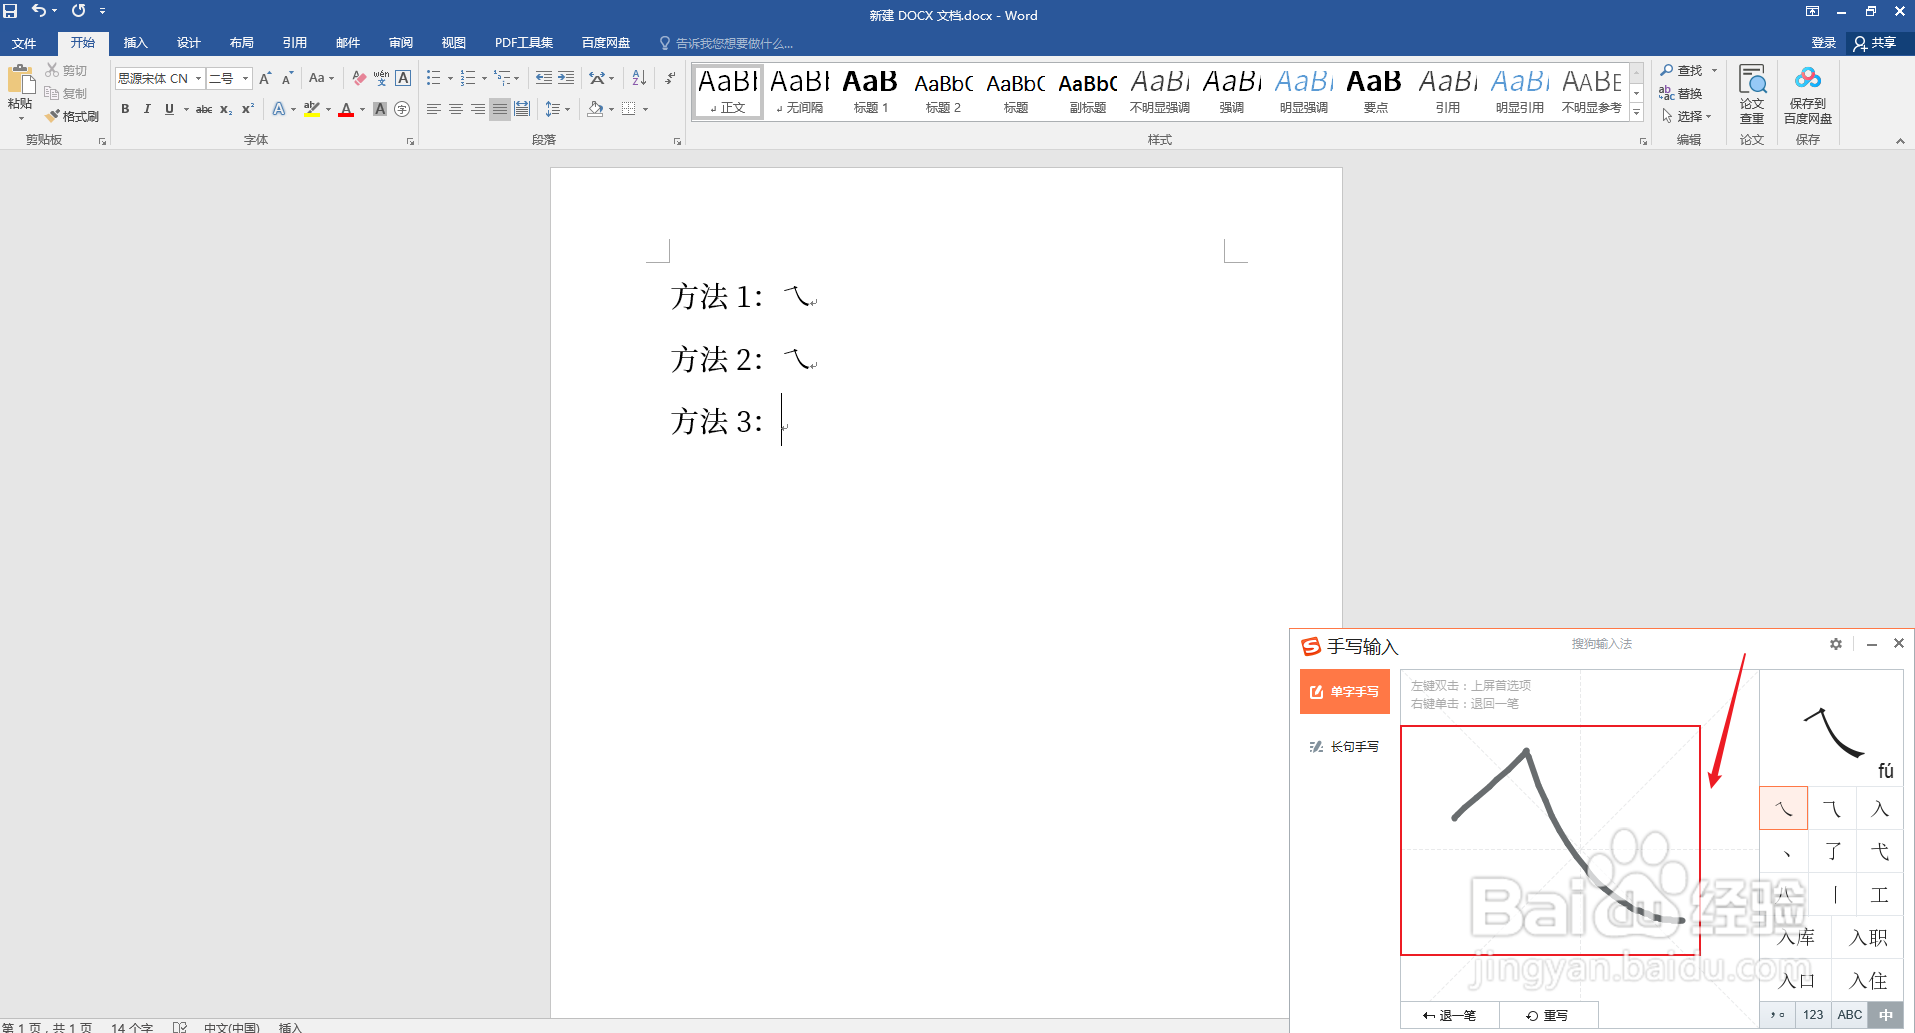Switch handwriting recognition to 123 numbers

coord(1813,1014)
